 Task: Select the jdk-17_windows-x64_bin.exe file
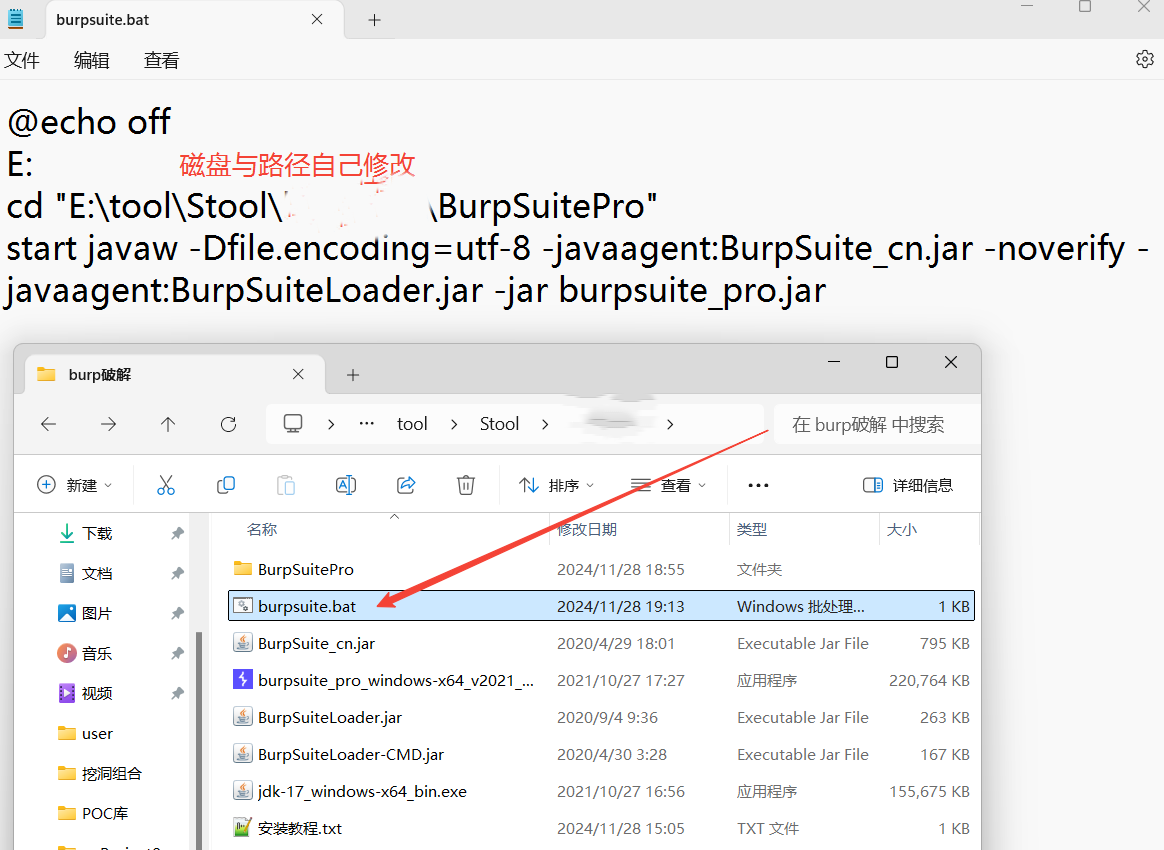601,791
